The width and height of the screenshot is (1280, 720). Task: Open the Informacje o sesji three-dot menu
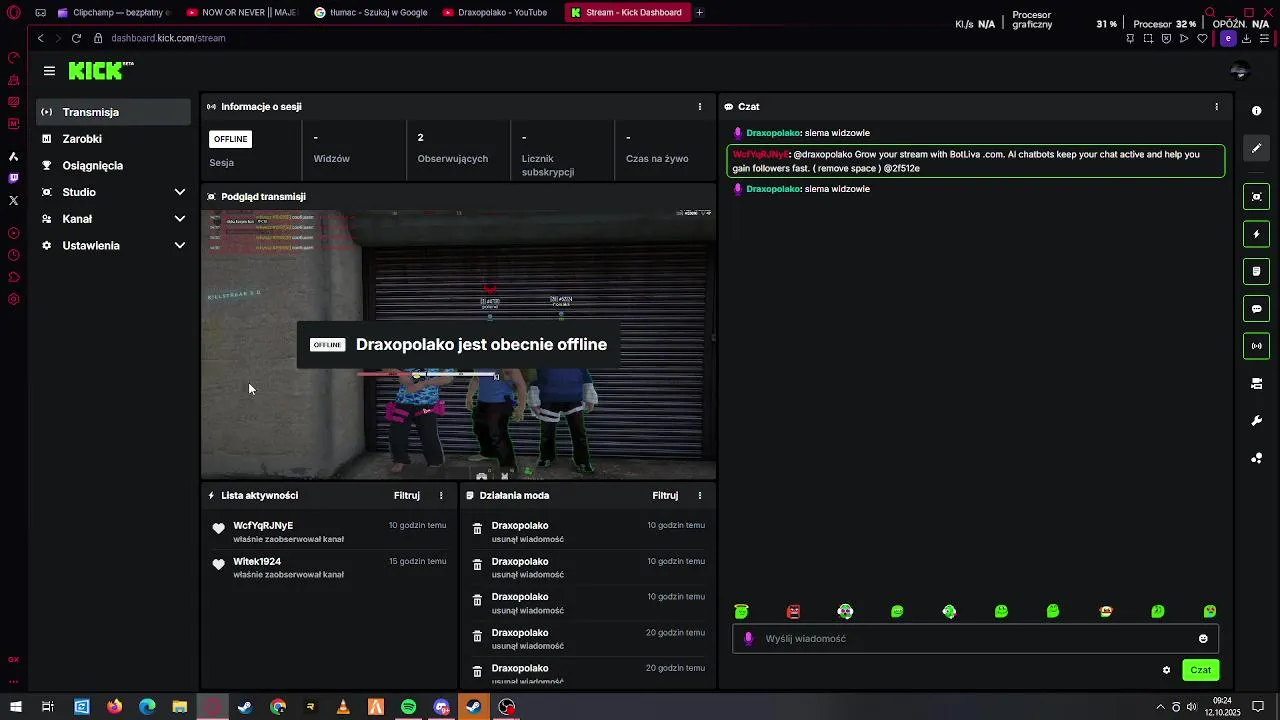point(699,107)
